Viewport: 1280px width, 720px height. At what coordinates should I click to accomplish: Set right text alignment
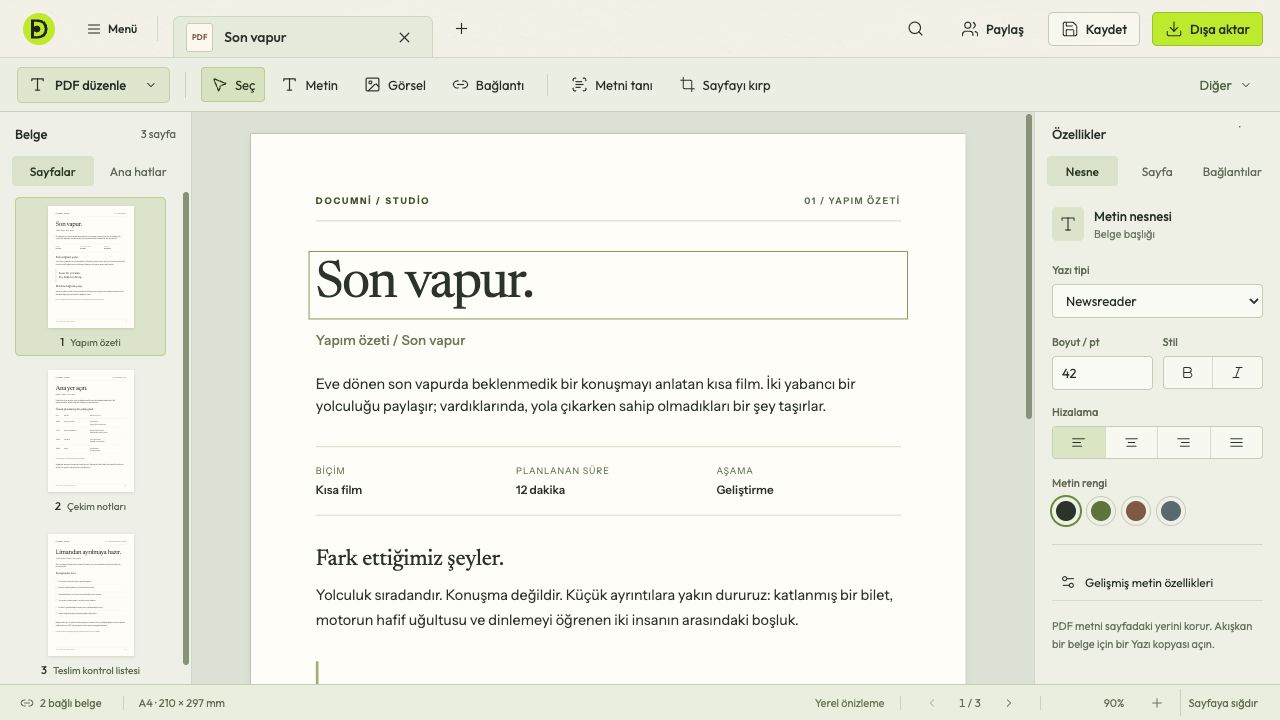(x=1184, y=442)
